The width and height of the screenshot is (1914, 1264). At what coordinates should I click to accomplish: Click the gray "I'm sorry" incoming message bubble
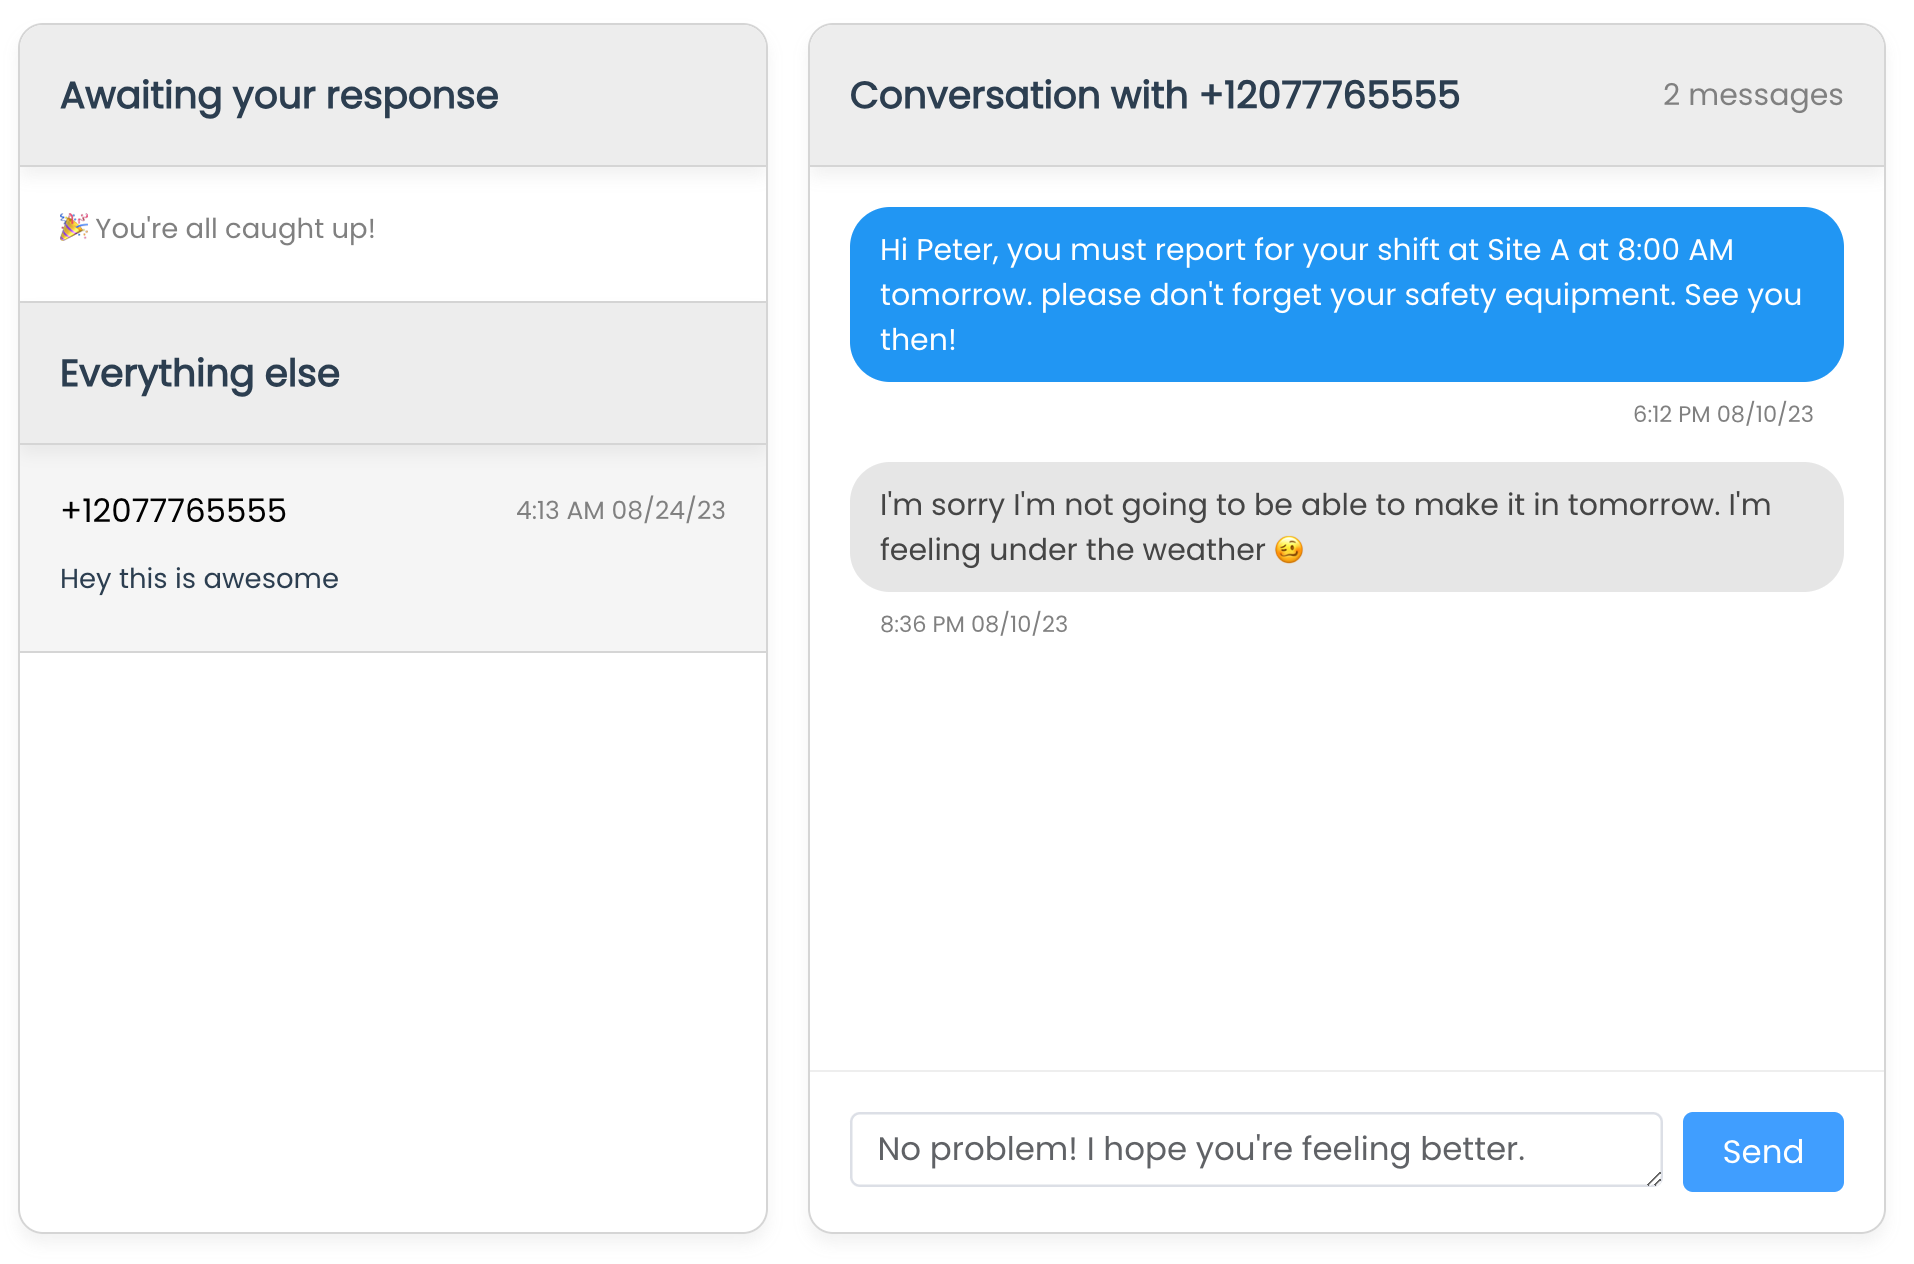pos(1346,526)
